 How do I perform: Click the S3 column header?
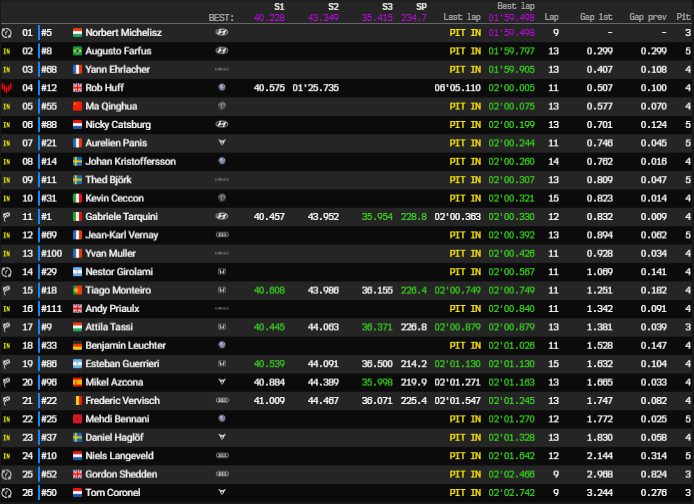pyautogui.click(x=387, y=7)
